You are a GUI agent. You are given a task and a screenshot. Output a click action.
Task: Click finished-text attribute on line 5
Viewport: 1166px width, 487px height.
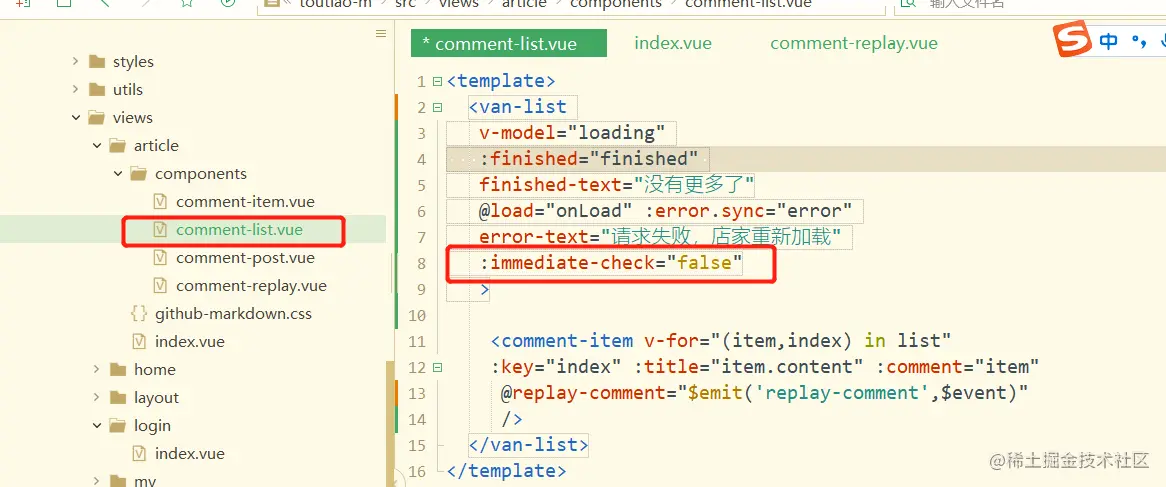click(x=616, y=185)
